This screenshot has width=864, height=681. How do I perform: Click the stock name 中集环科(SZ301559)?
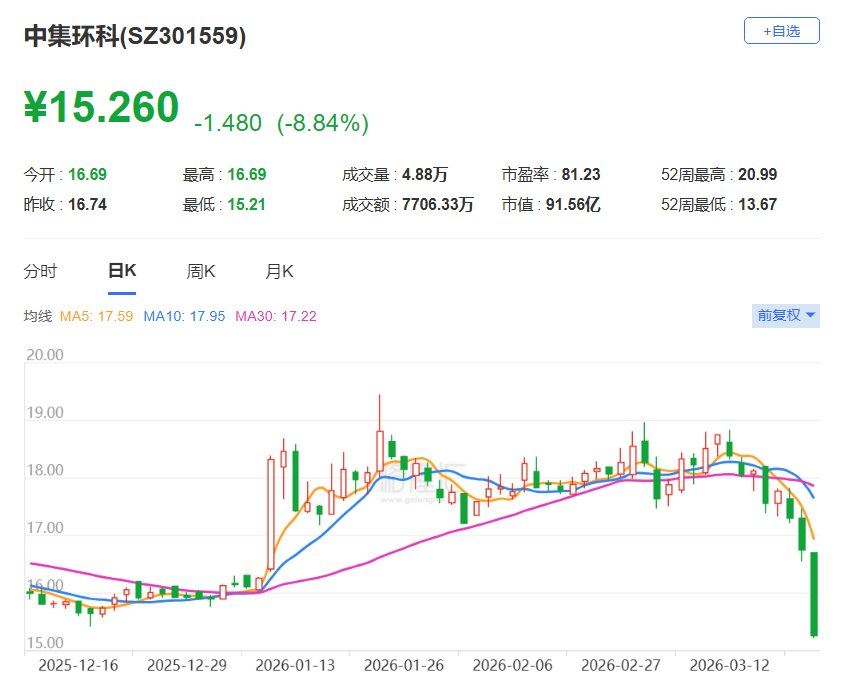[135, 37]
